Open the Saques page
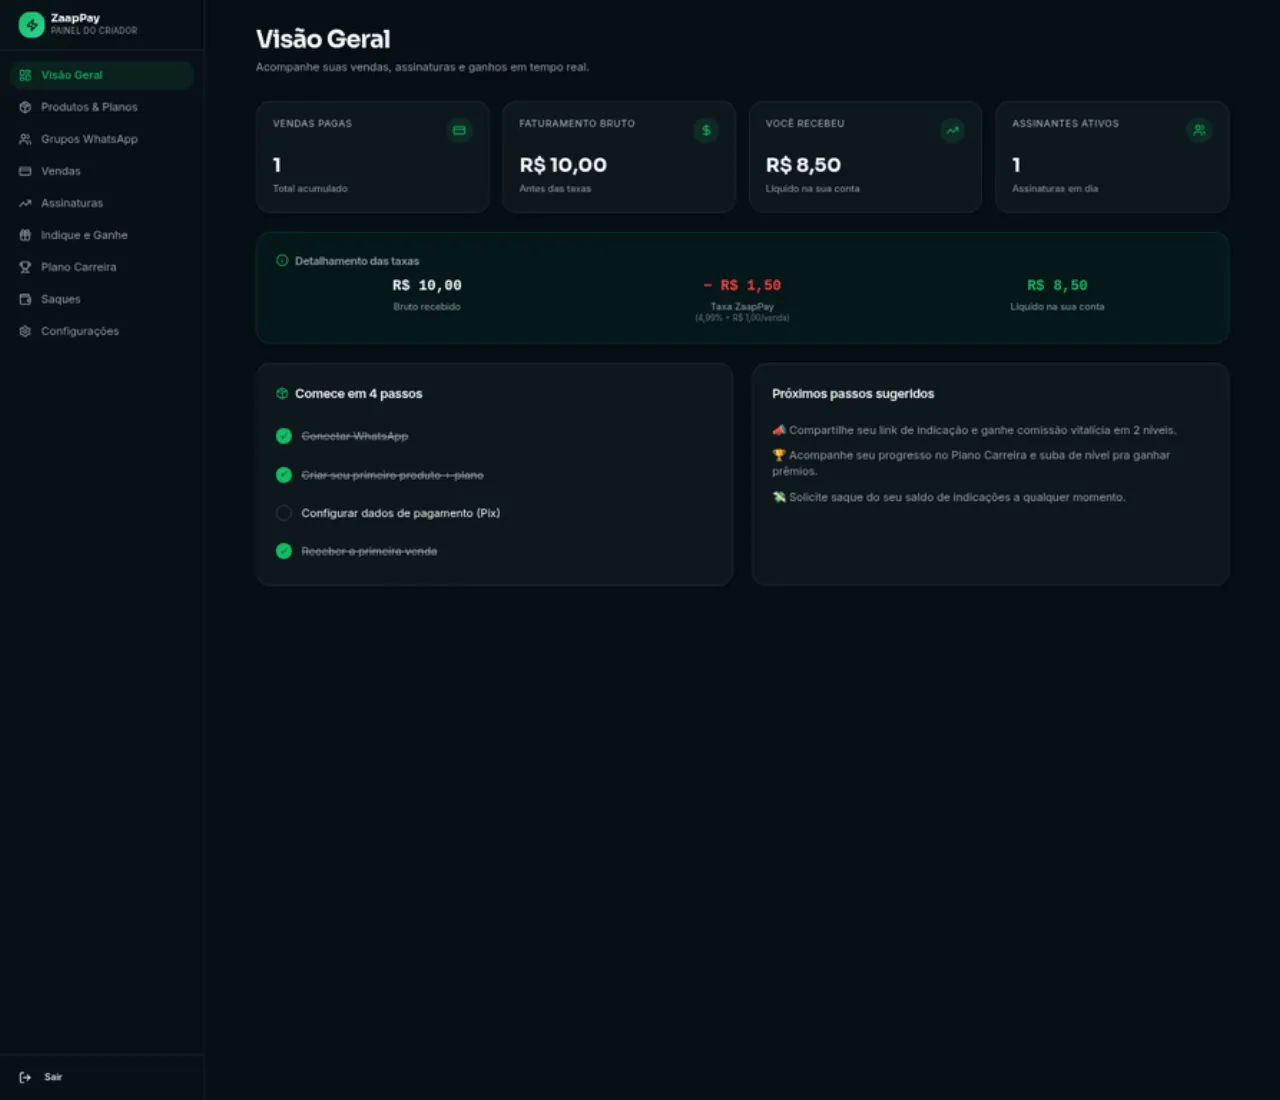 coord(102,299)
